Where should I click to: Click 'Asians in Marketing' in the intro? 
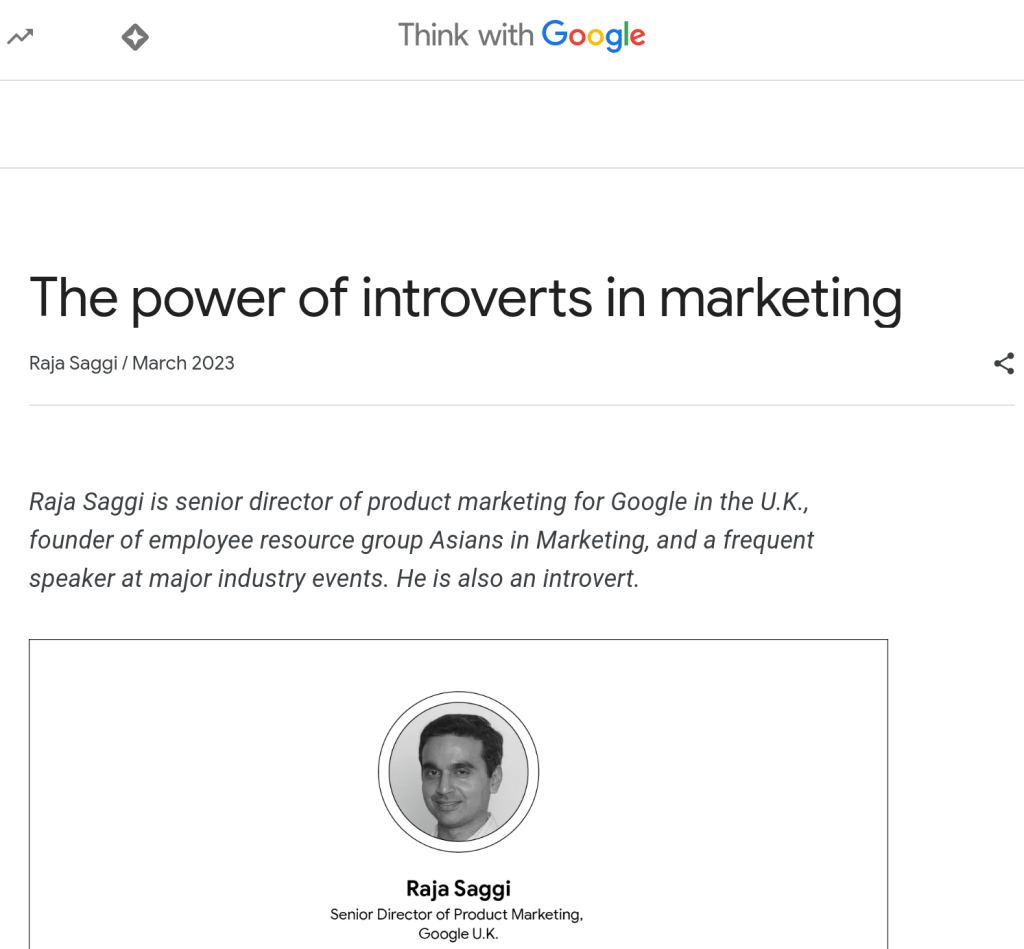(537, 540)
